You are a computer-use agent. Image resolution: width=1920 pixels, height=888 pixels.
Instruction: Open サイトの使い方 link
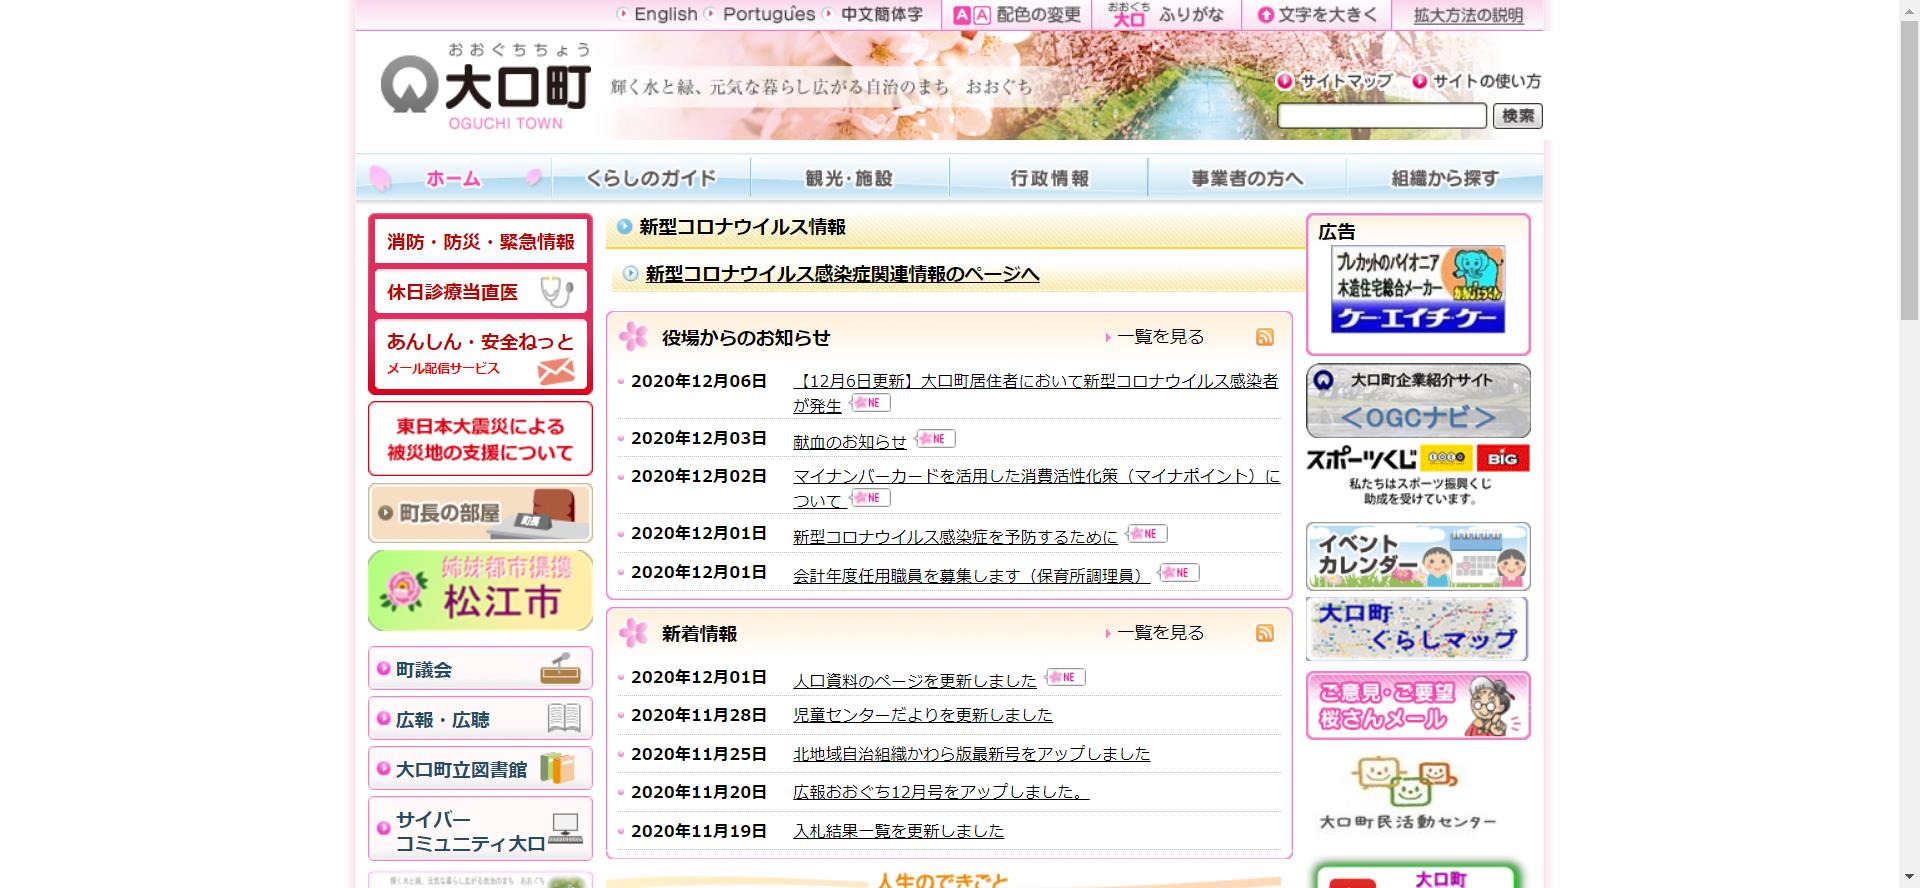click(1477, 81)
